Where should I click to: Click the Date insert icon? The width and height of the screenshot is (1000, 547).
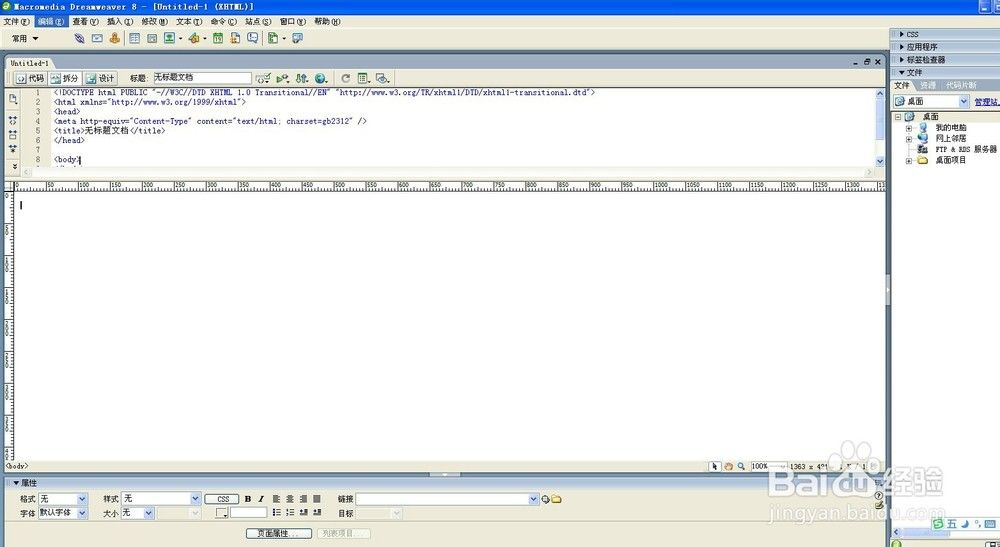[x=218, y=38]
